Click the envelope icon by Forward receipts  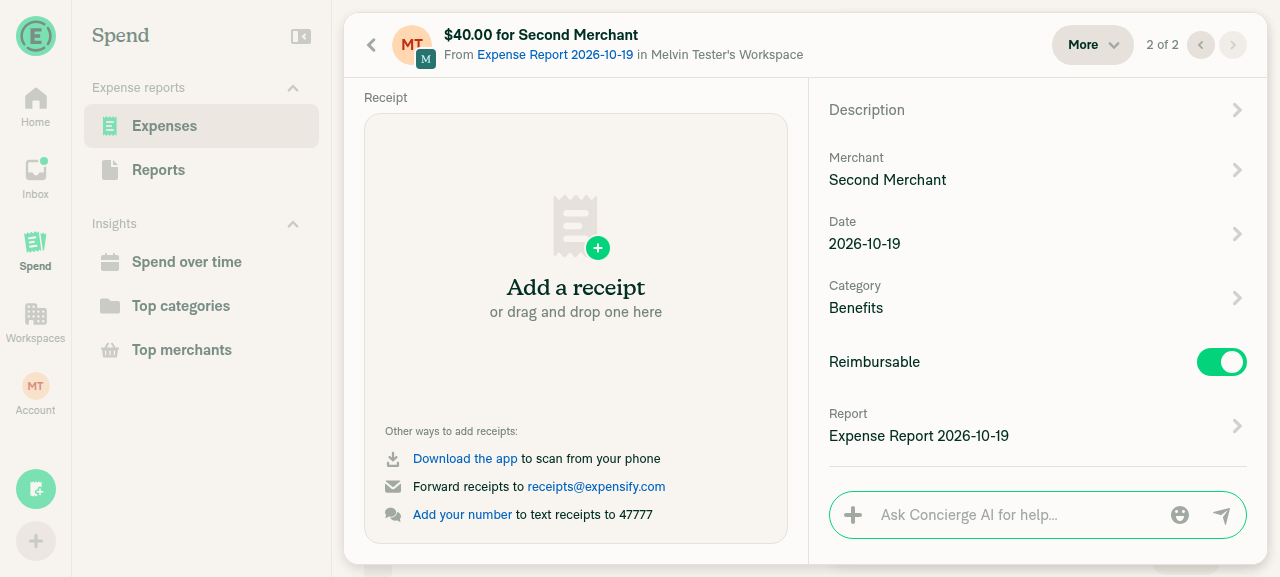(393, 487)
